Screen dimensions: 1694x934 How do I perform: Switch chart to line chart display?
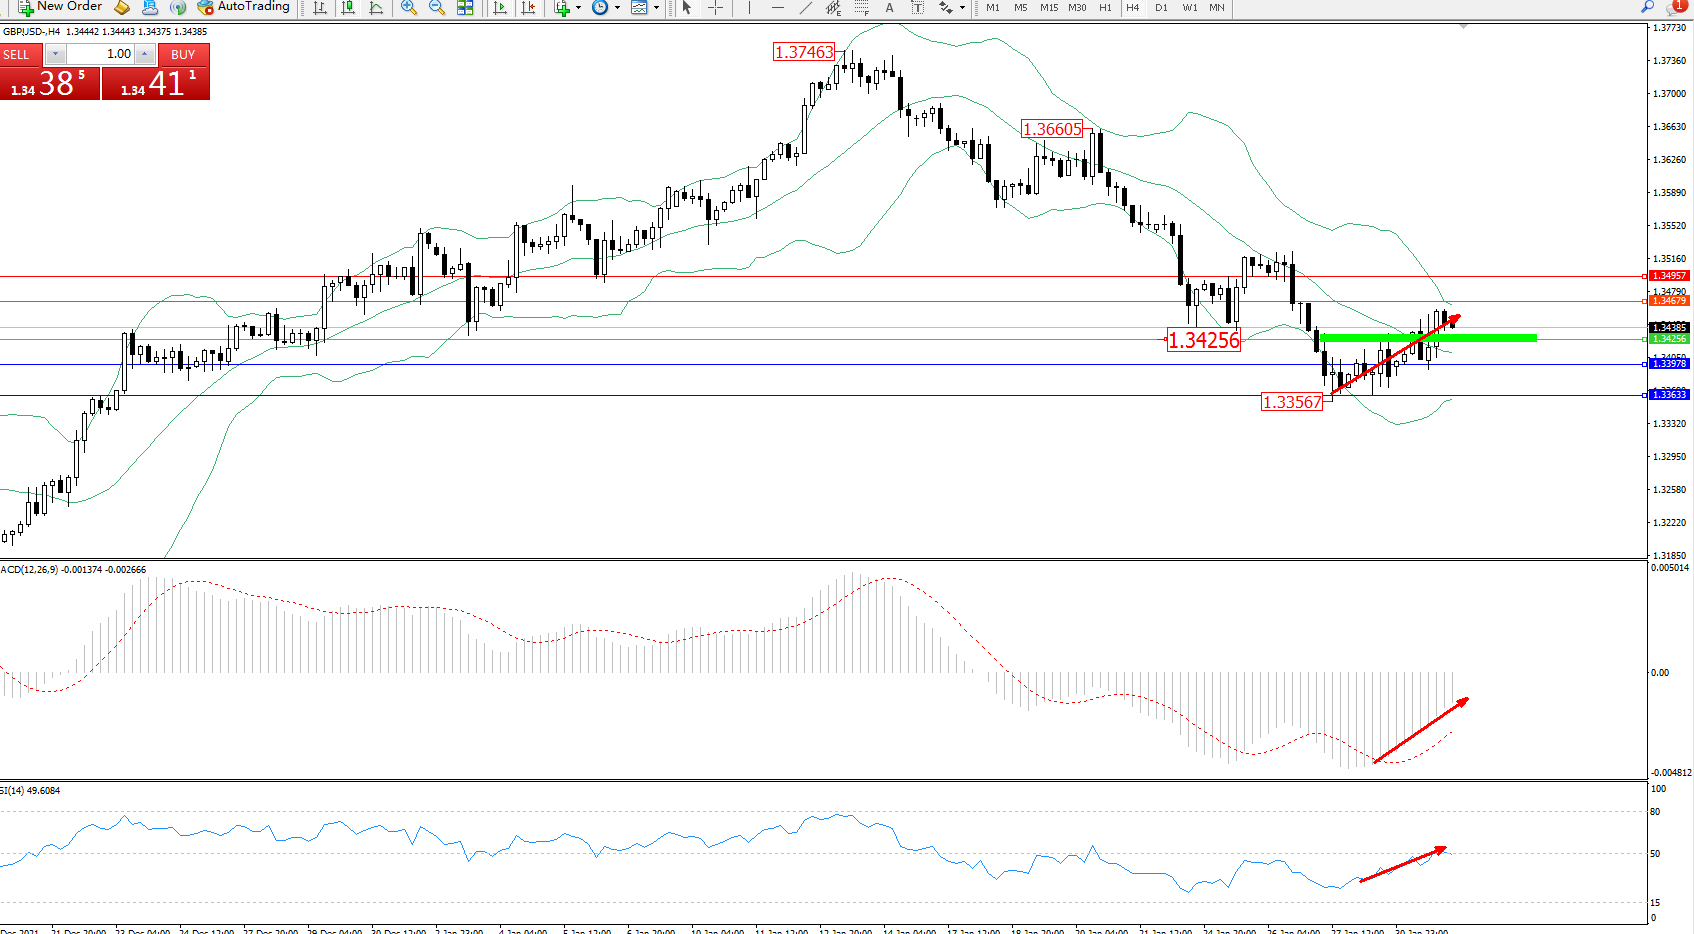pyautogui.click(x=377, y=7)
